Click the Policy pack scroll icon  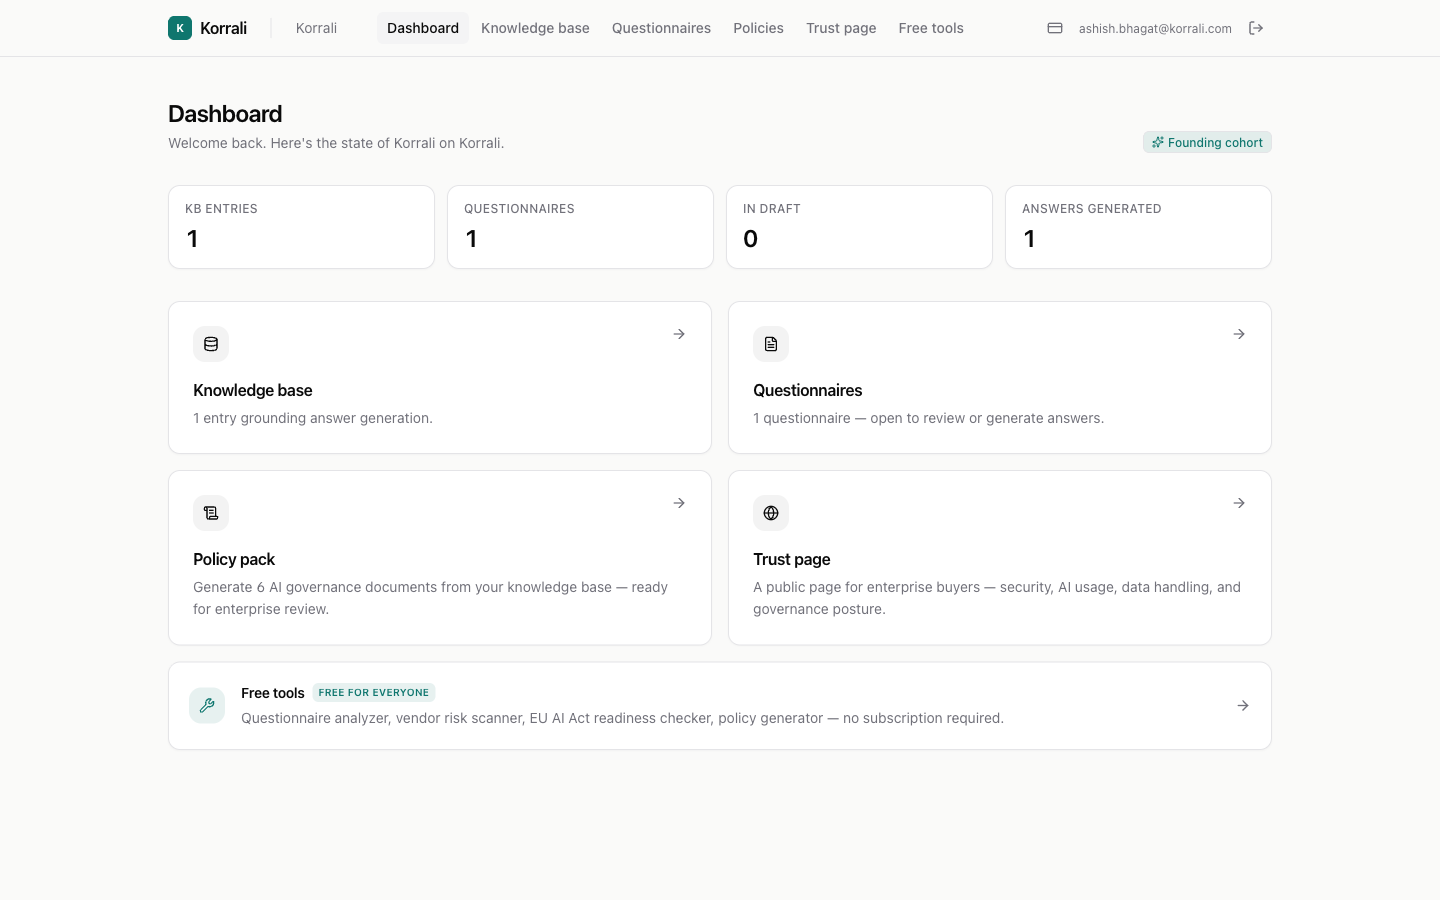click(211, 513)
